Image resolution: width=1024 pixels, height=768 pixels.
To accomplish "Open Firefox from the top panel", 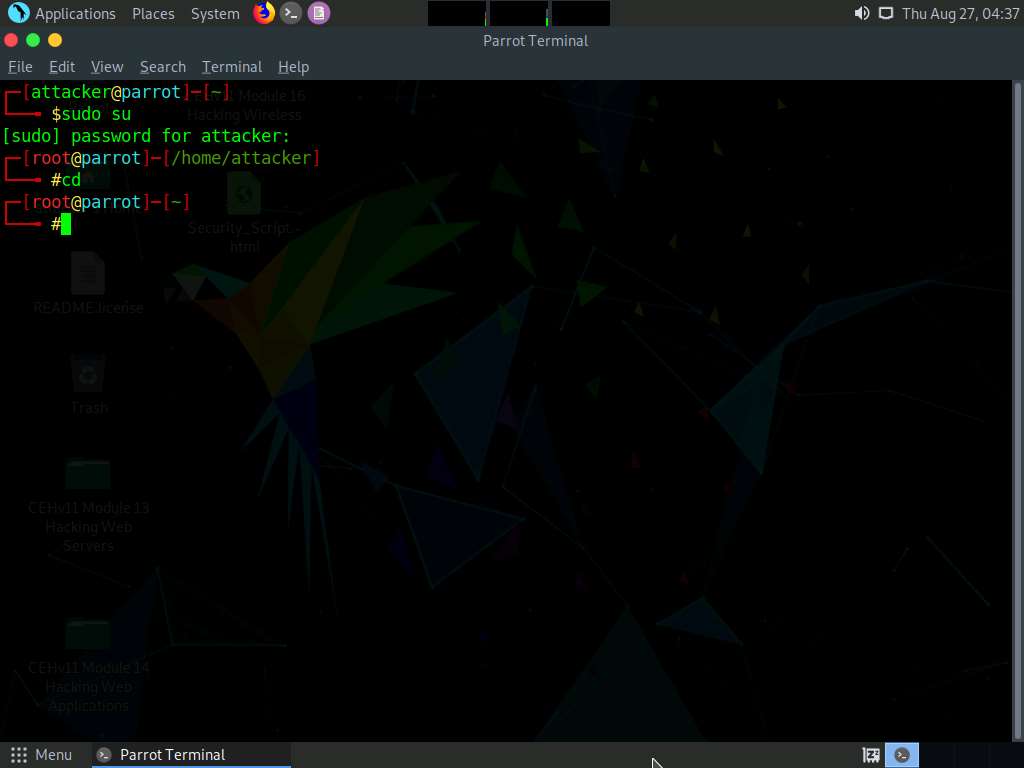I will tap(263, 13).
